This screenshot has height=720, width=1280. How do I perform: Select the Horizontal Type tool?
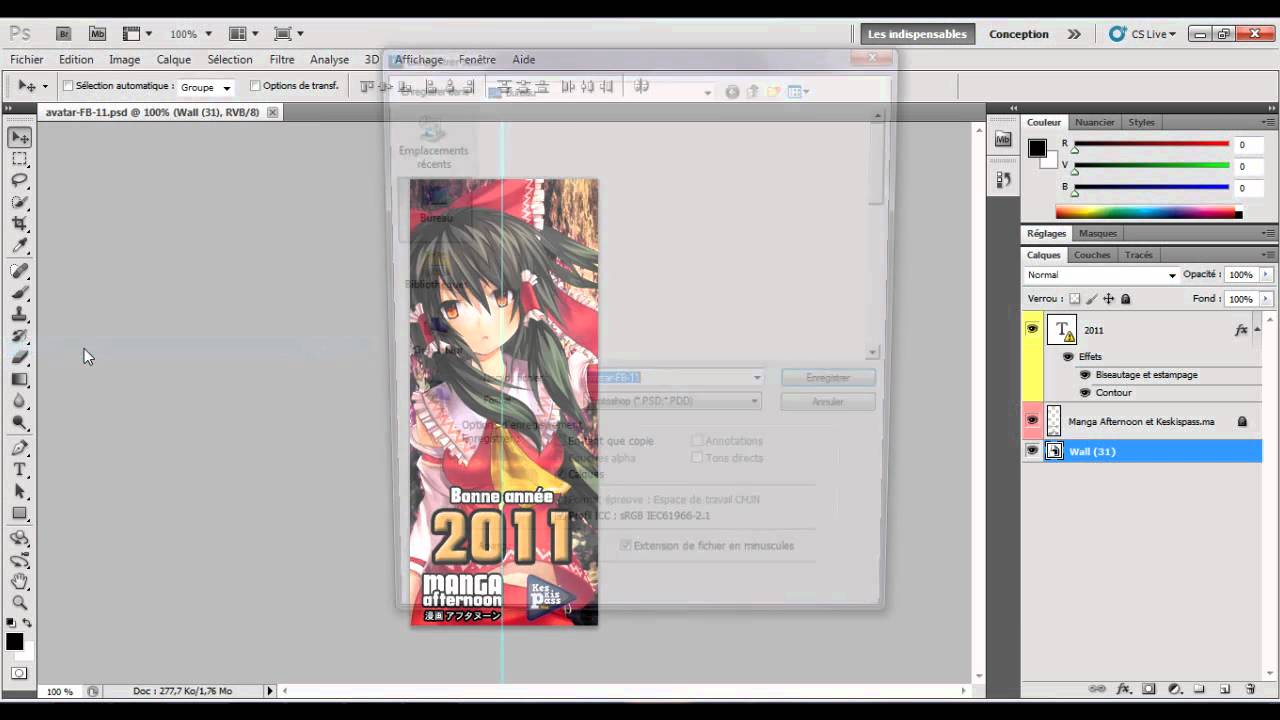coord(20,470)
